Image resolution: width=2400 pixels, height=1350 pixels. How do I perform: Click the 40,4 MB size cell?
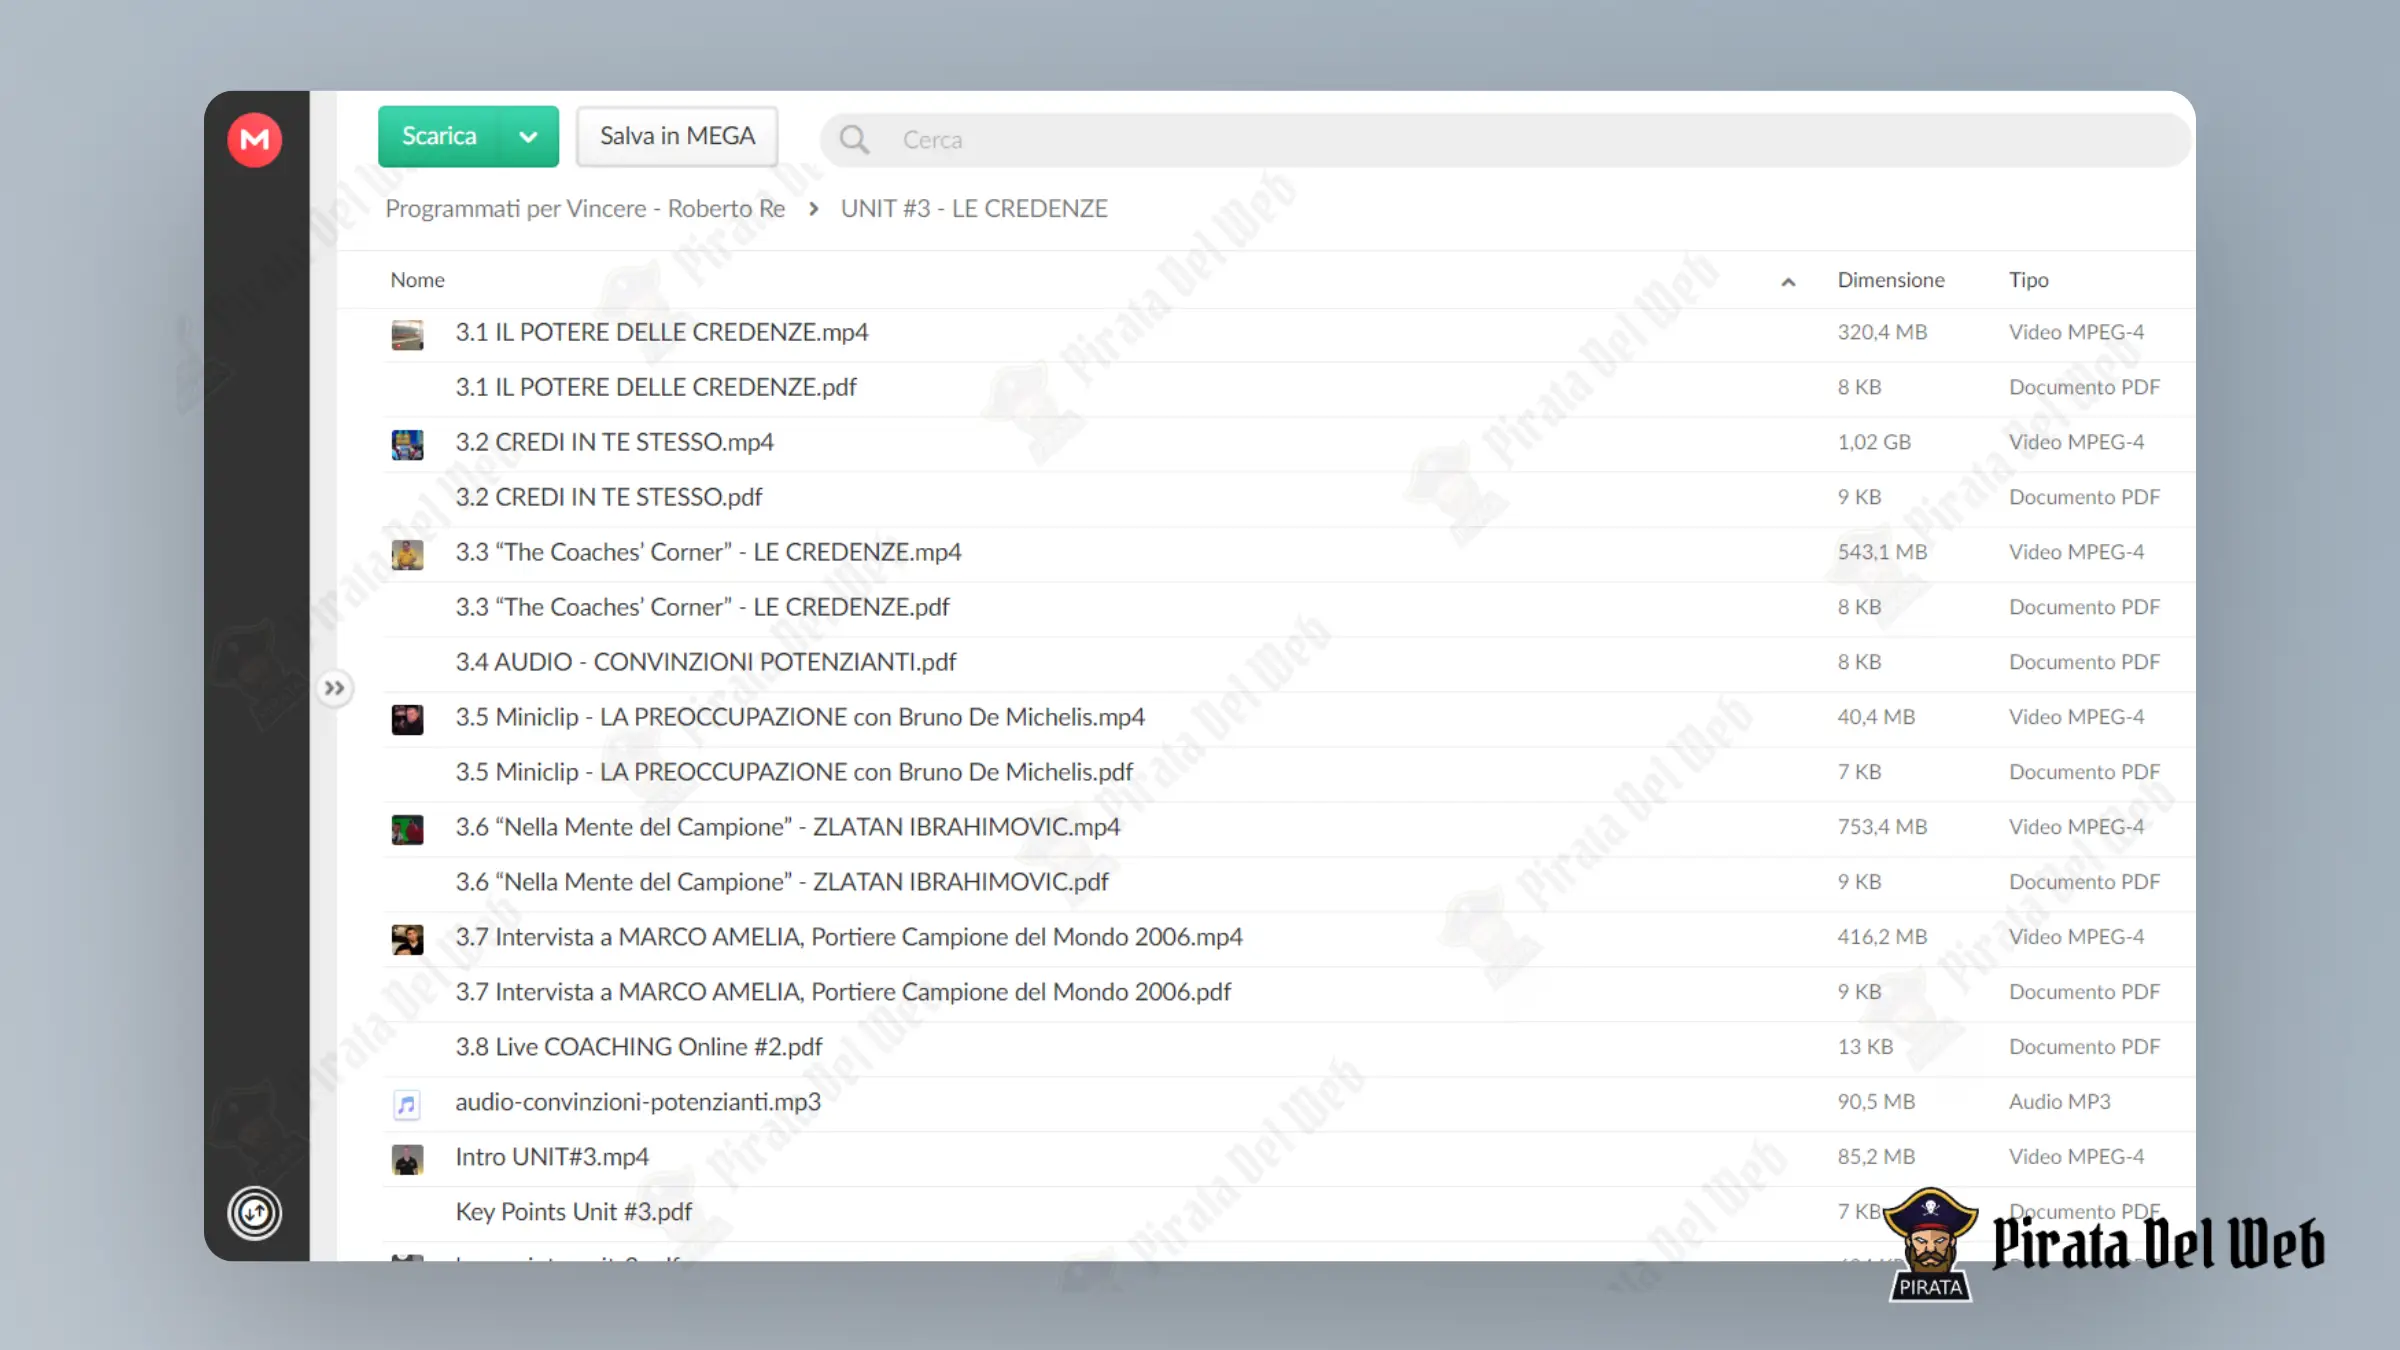[x=1876, y=717]
